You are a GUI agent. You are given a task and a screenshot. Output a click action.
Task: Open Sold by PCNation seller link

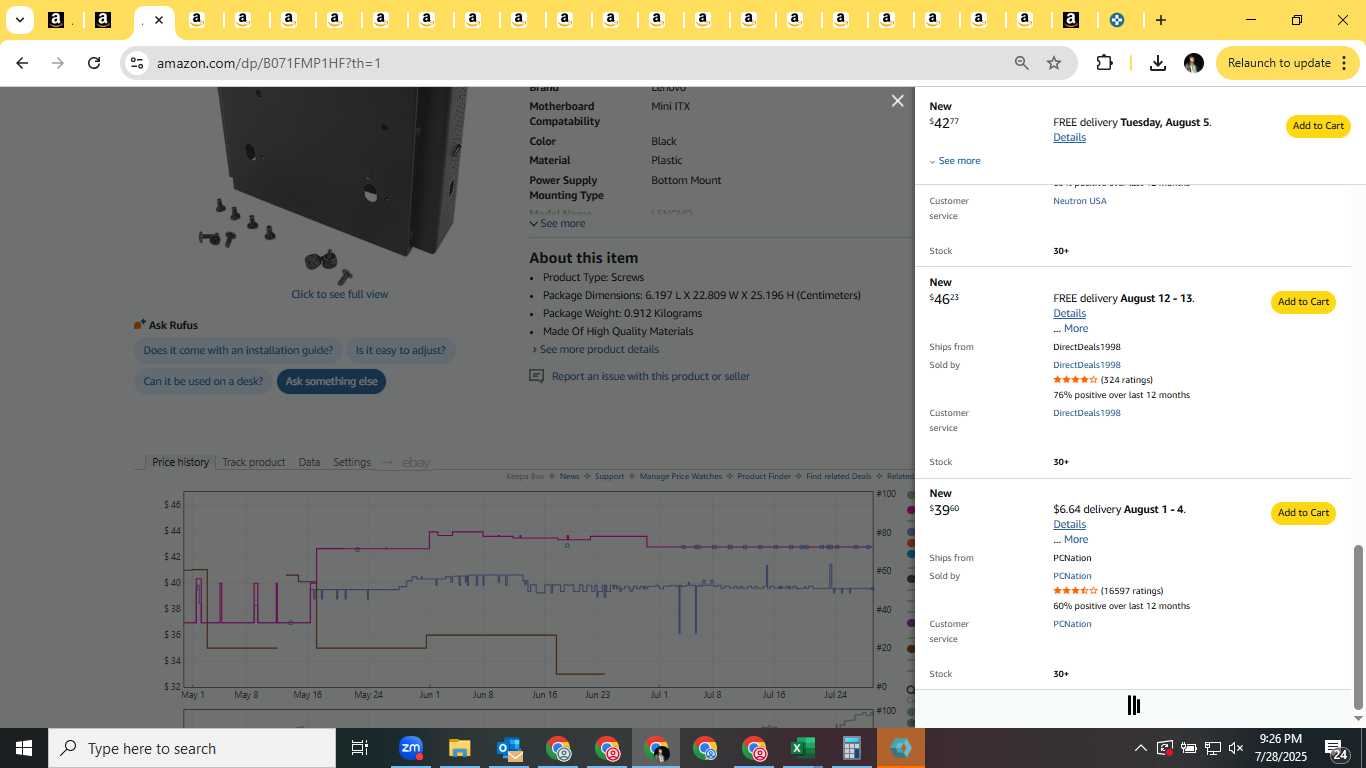1072,576
